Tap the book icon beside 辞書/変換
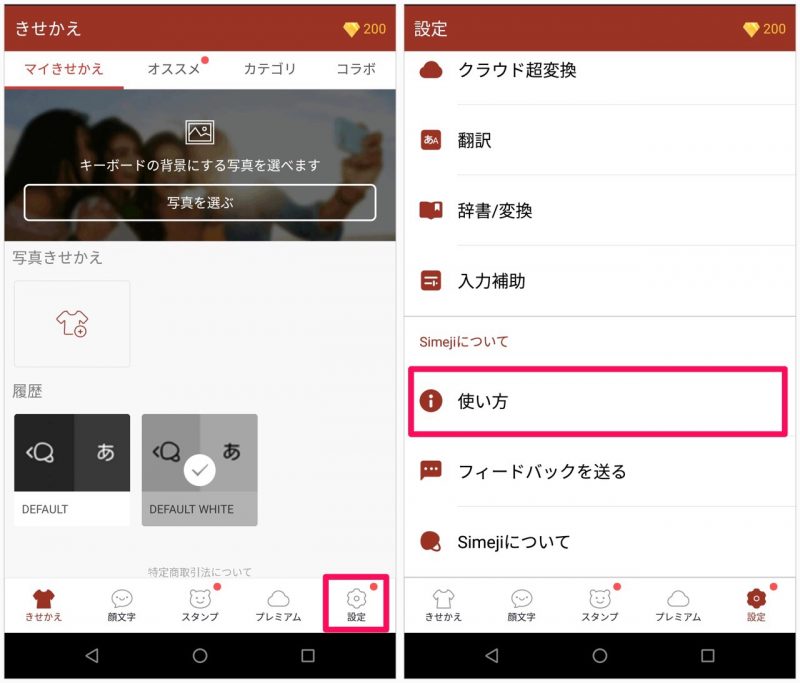The width and height of the screenshot is (800, 683). tap(431, 210)
